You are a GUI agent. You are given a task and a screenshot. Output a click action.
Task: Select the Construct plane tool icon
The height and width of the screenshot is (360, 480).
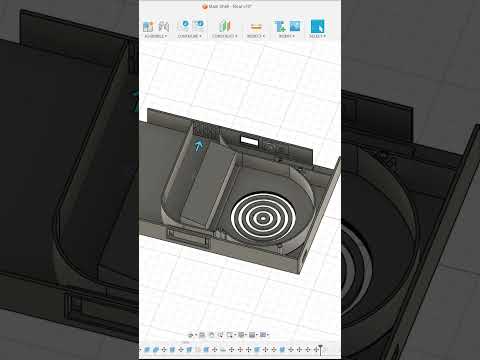tap(225, 26)
